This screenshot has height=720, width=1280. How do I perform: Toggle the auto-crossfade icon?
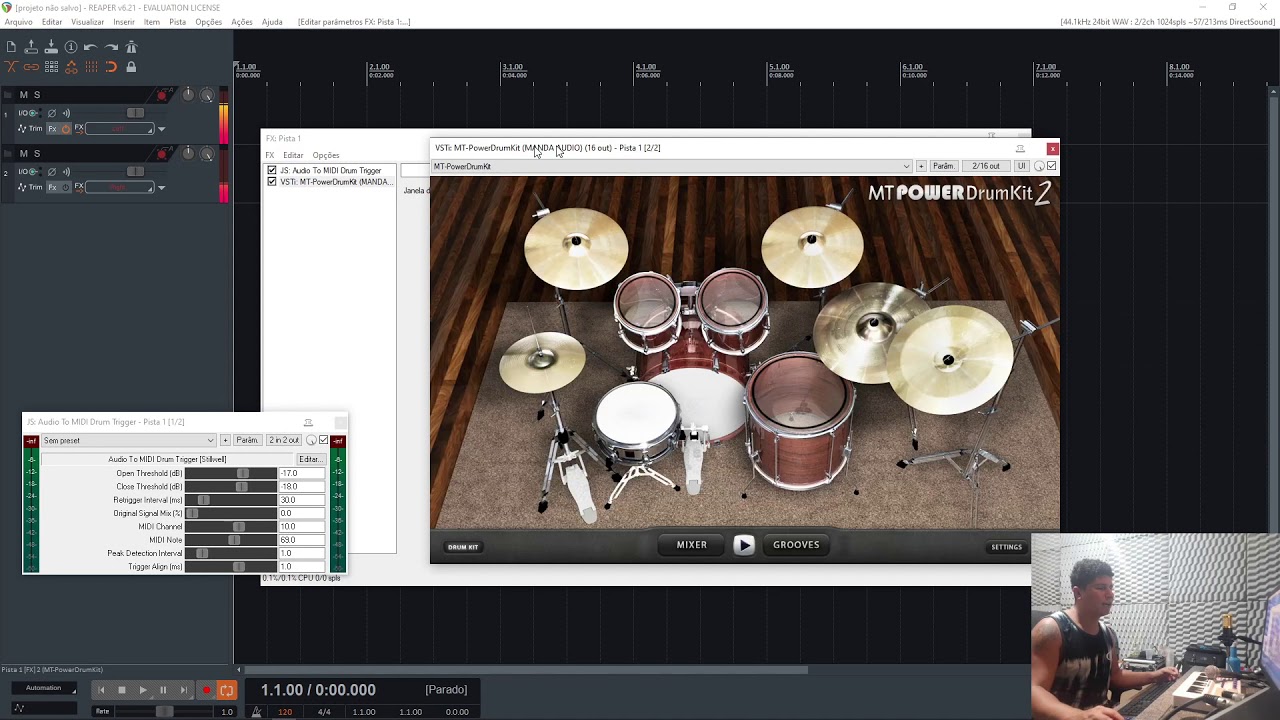11,67
